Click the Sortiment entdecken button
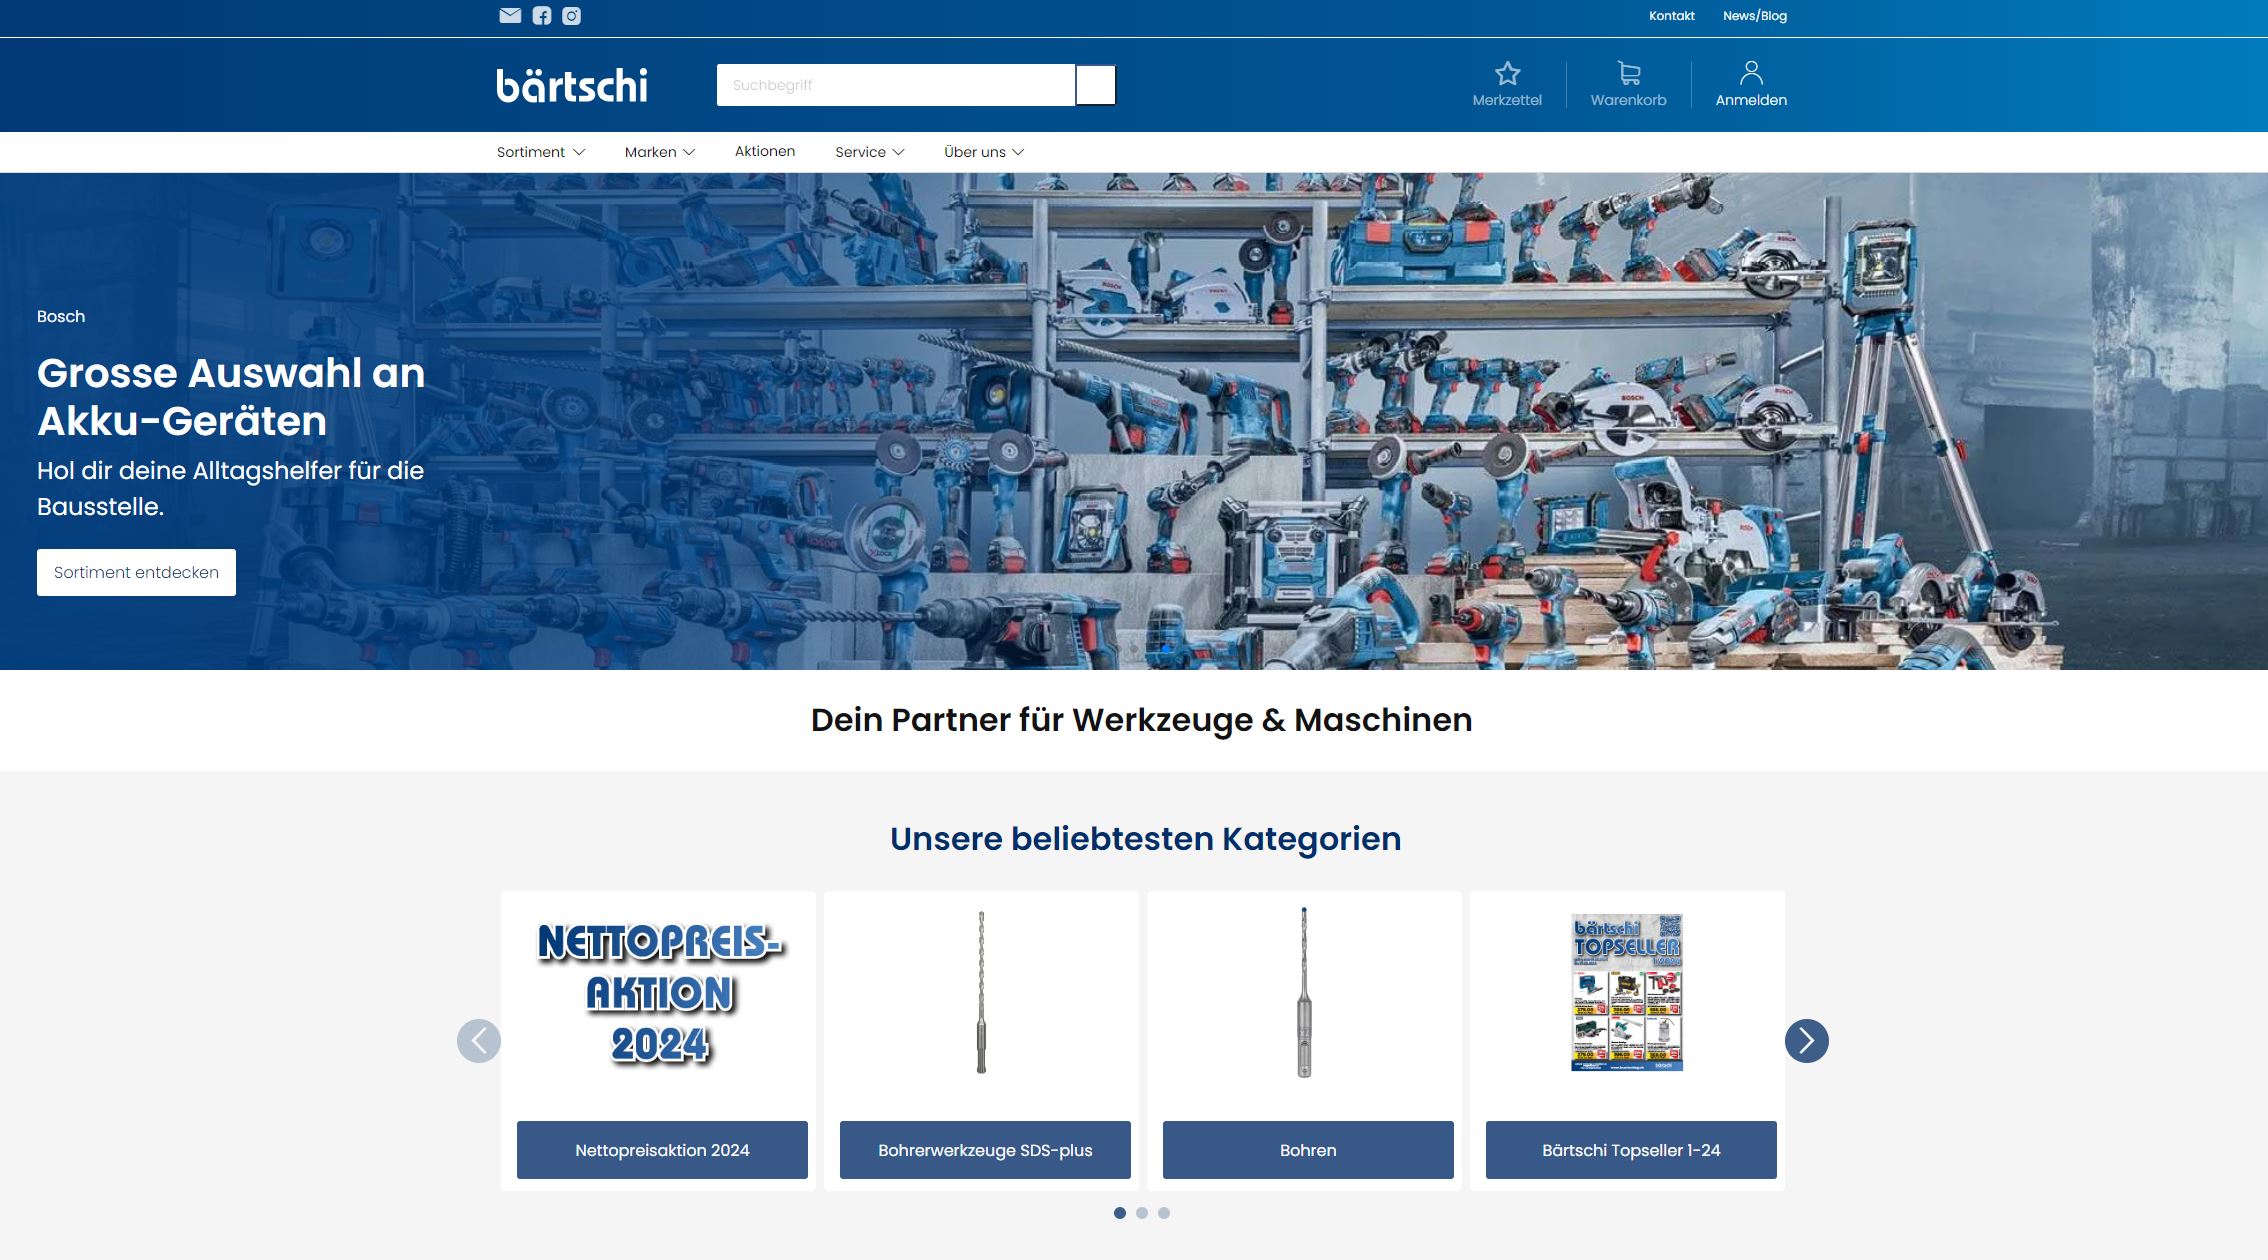The width and height of the screenshot is (2268, 1260). [x=136, y=572]
